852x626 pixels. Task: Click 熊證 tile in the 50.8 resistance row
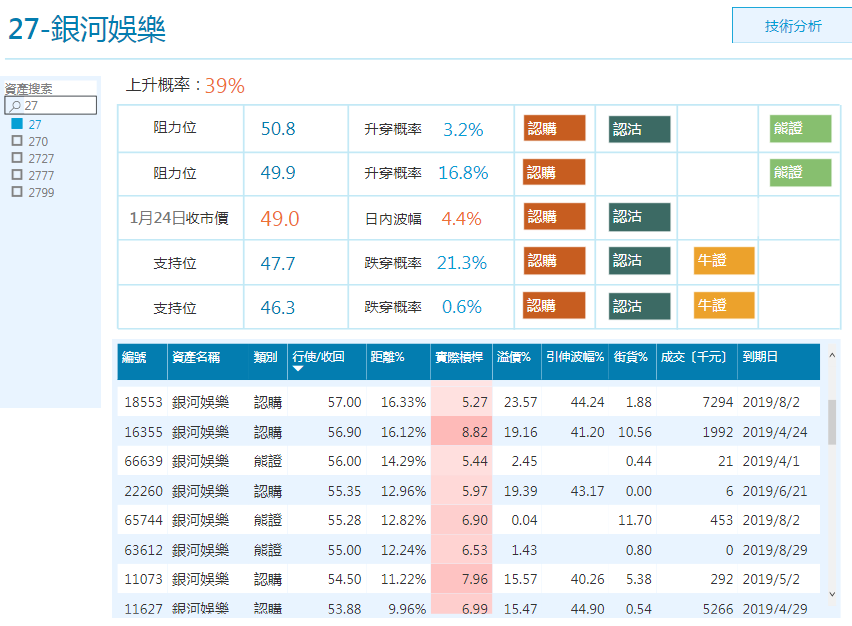(x=800, y=129)
